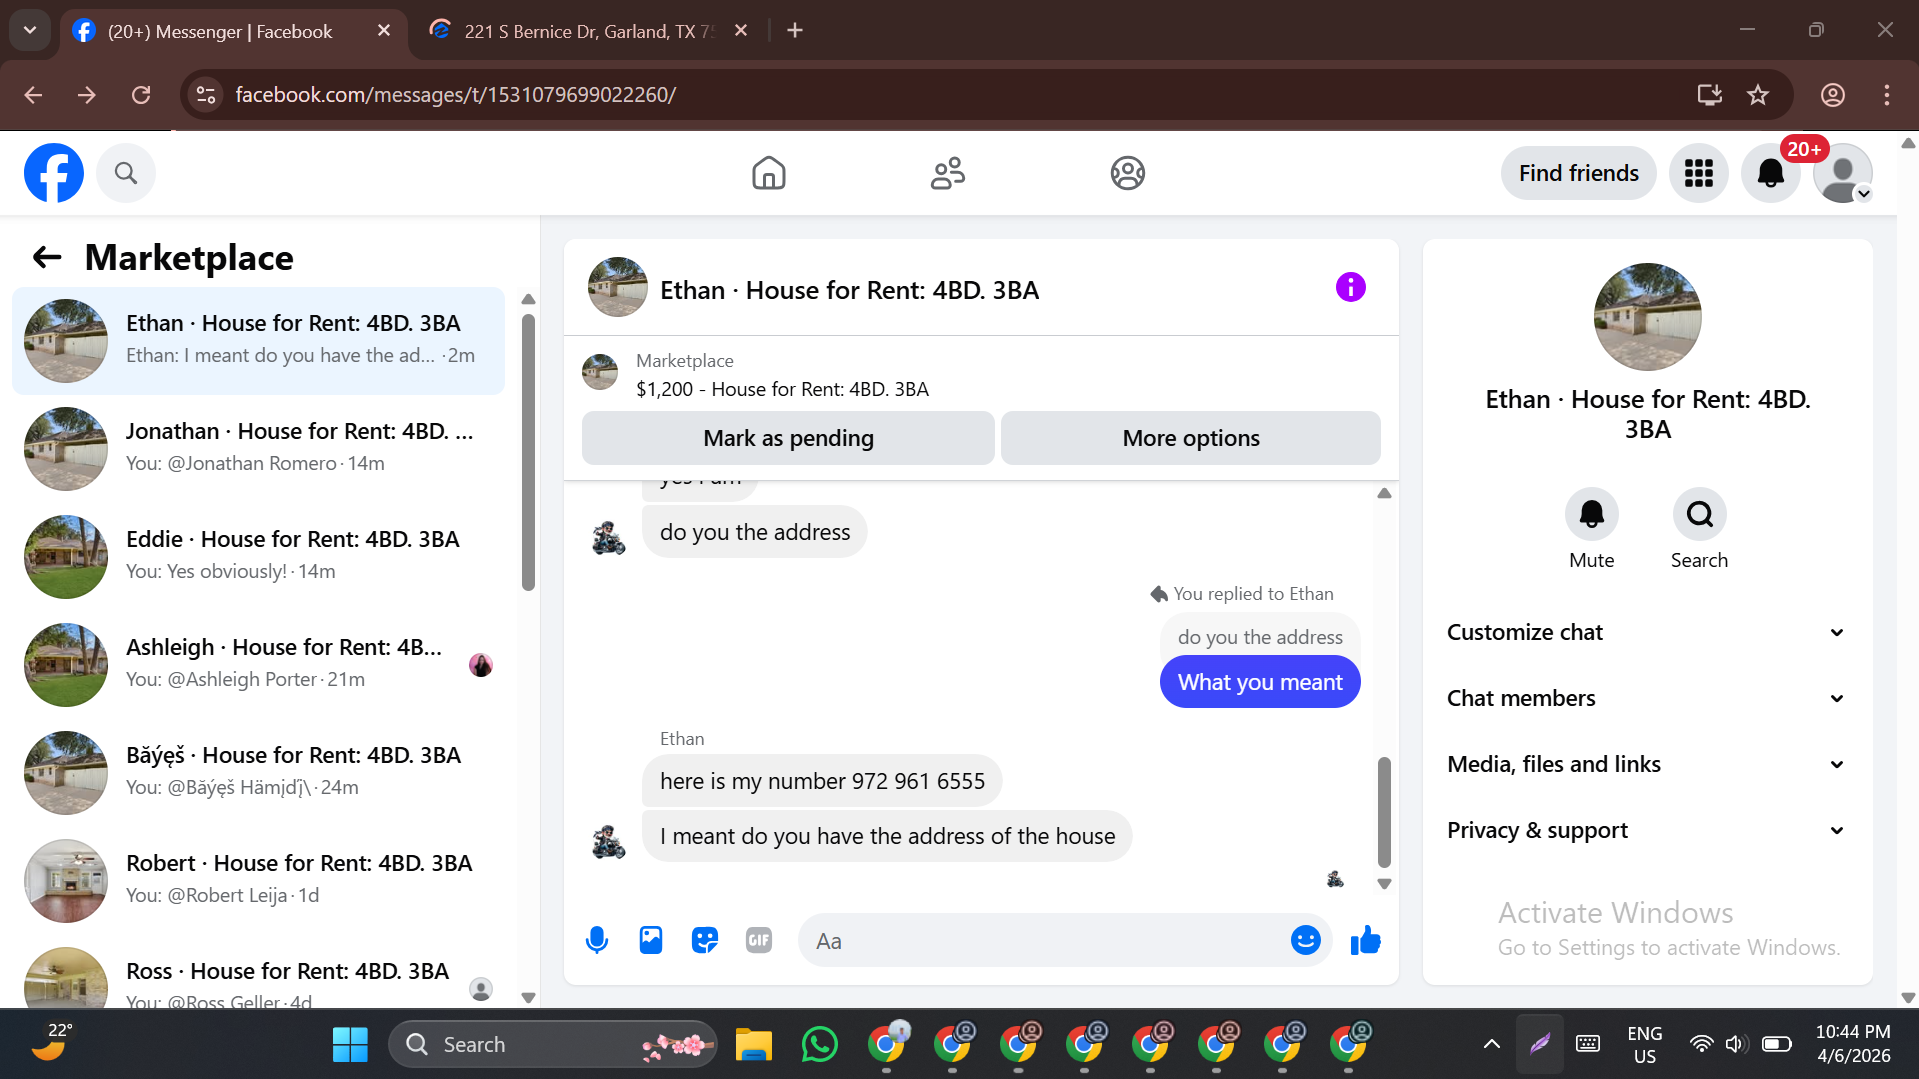Click the quoted 'do you the address' reply
This screenshot has width=1919, height=1079.
(x=1260, y=637)
